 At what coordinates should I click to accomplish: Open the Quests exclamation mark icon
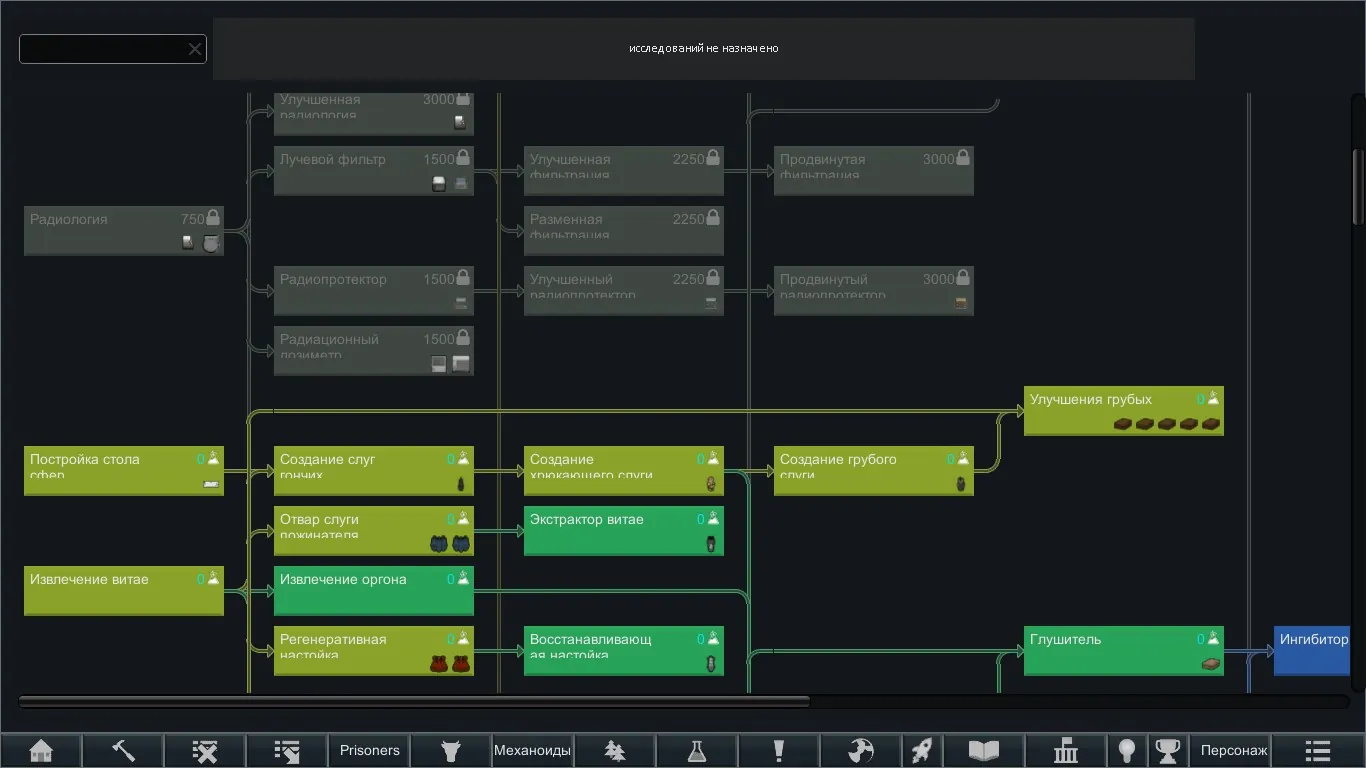pos(779,750)
